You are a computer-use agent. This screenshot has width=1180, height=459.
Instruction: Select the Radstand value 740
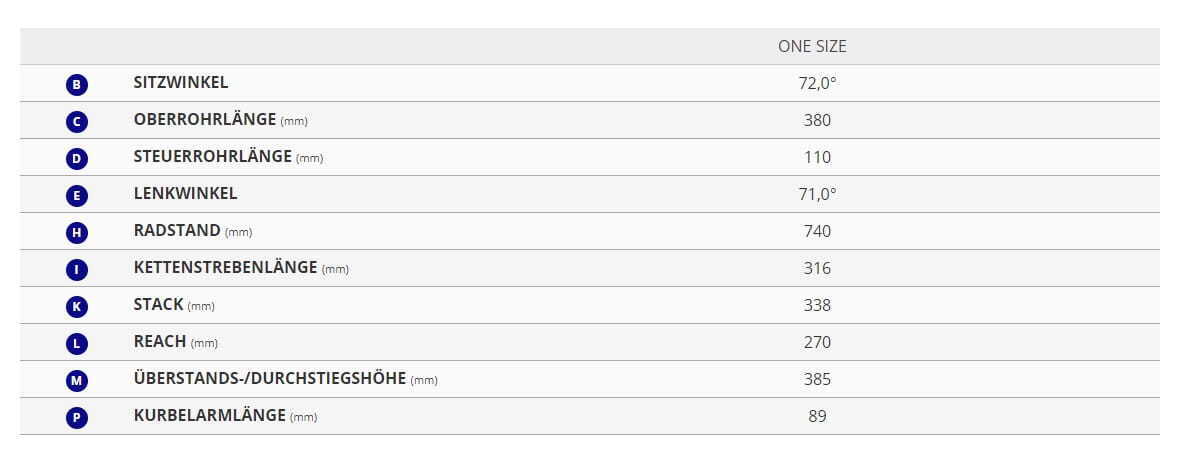coord(817,231)
